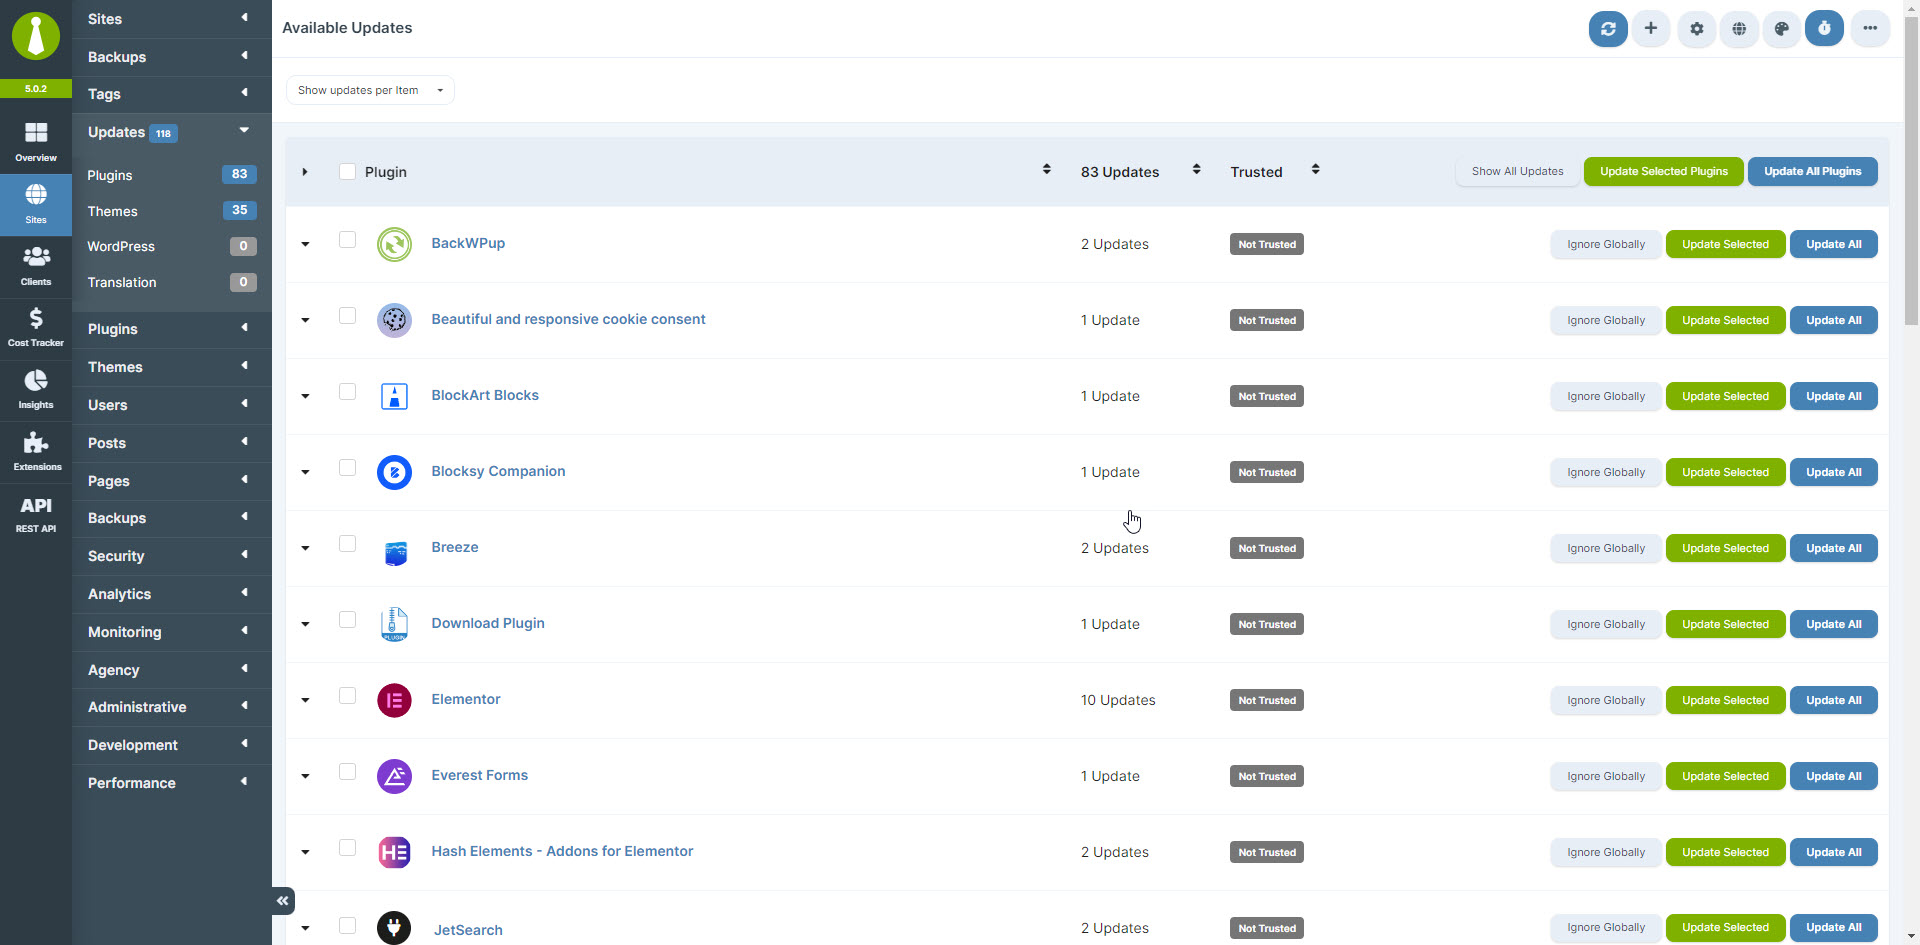Open the Extensions puzzle icon
This screenshot has width=1920, height=945.
(x=36, y=452)
